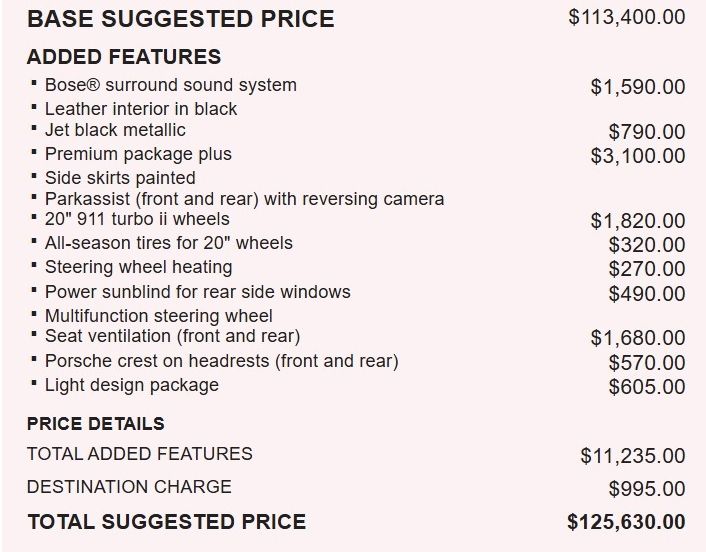Screen dimensions: 706x552
Task: Click Parkassist with reversing camera item
Action: (x=244, y=199)
